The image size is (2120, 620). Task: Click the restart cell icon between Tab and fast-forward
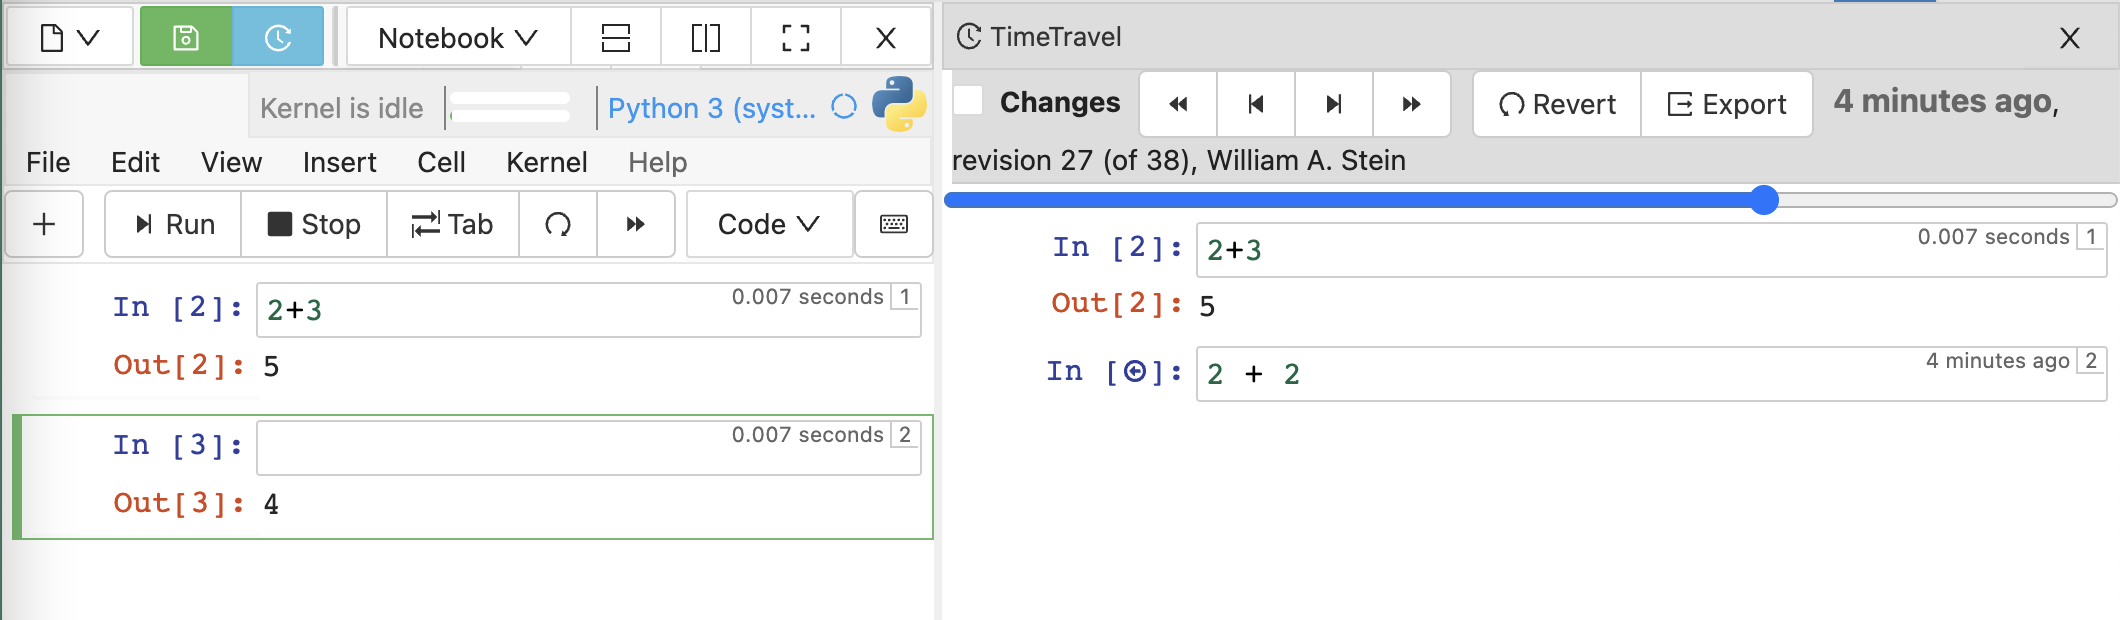point(558,224)
